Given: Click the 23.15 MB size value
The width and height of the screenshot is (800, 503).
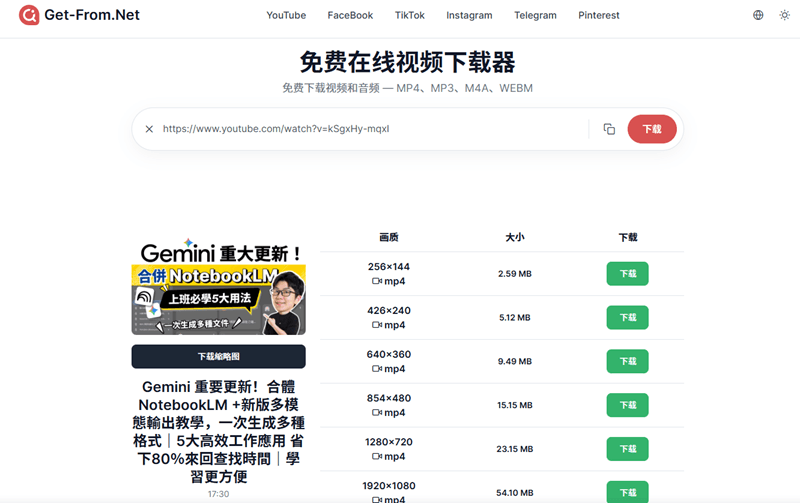Looking at the screenshot, I should coord(515,449).
